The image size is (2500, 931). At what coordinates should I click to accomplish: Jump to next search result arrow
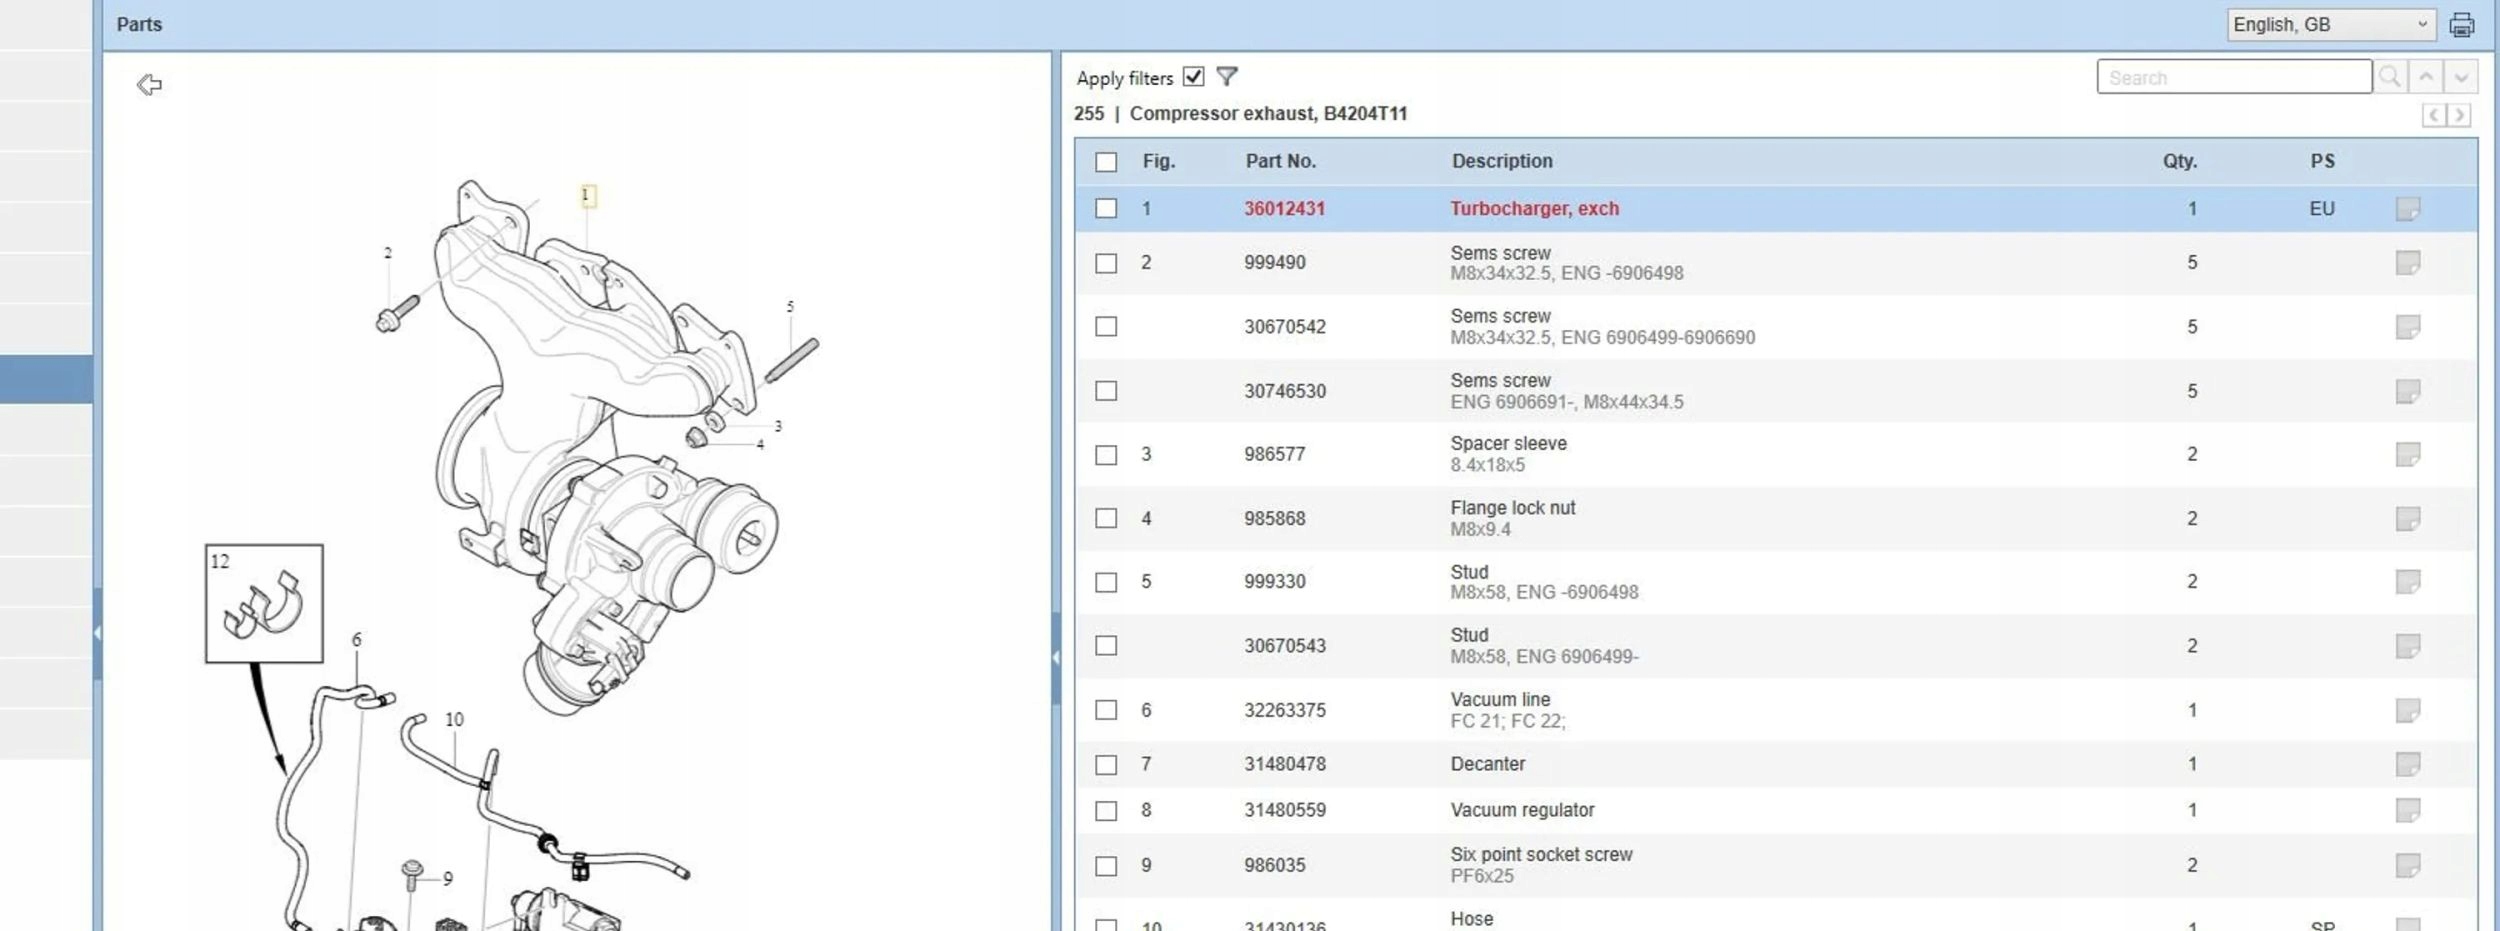[2461, 77]
